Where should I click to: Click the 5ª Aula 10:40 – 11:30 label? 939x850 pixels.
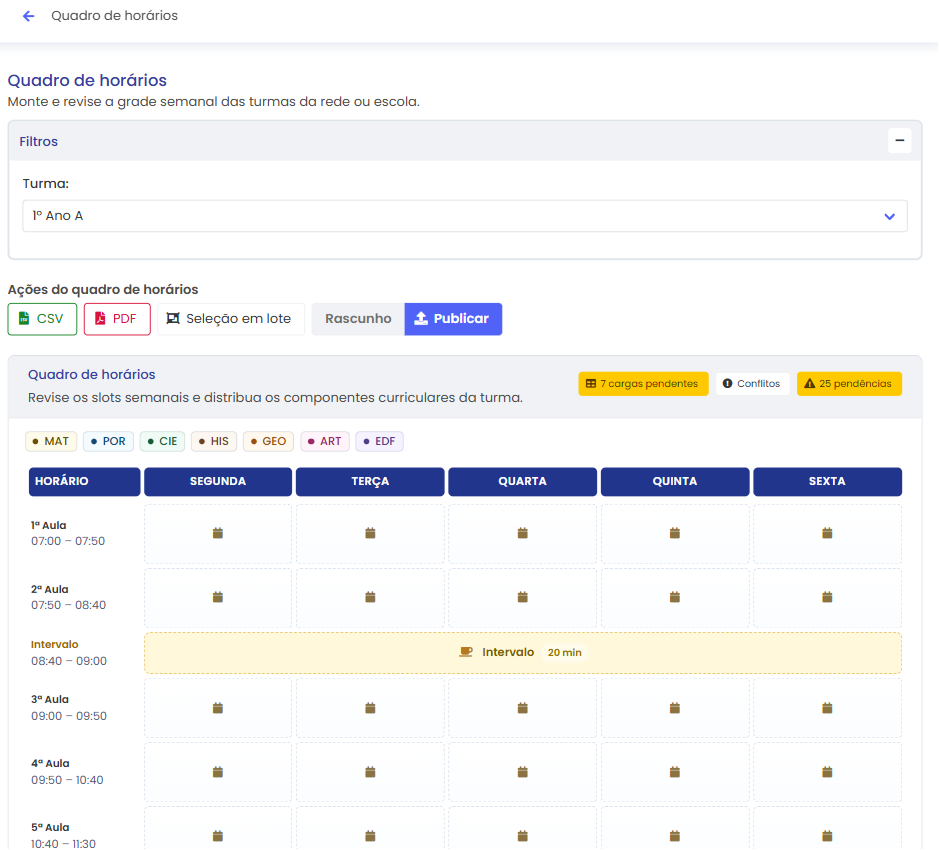tap(63, 836)
